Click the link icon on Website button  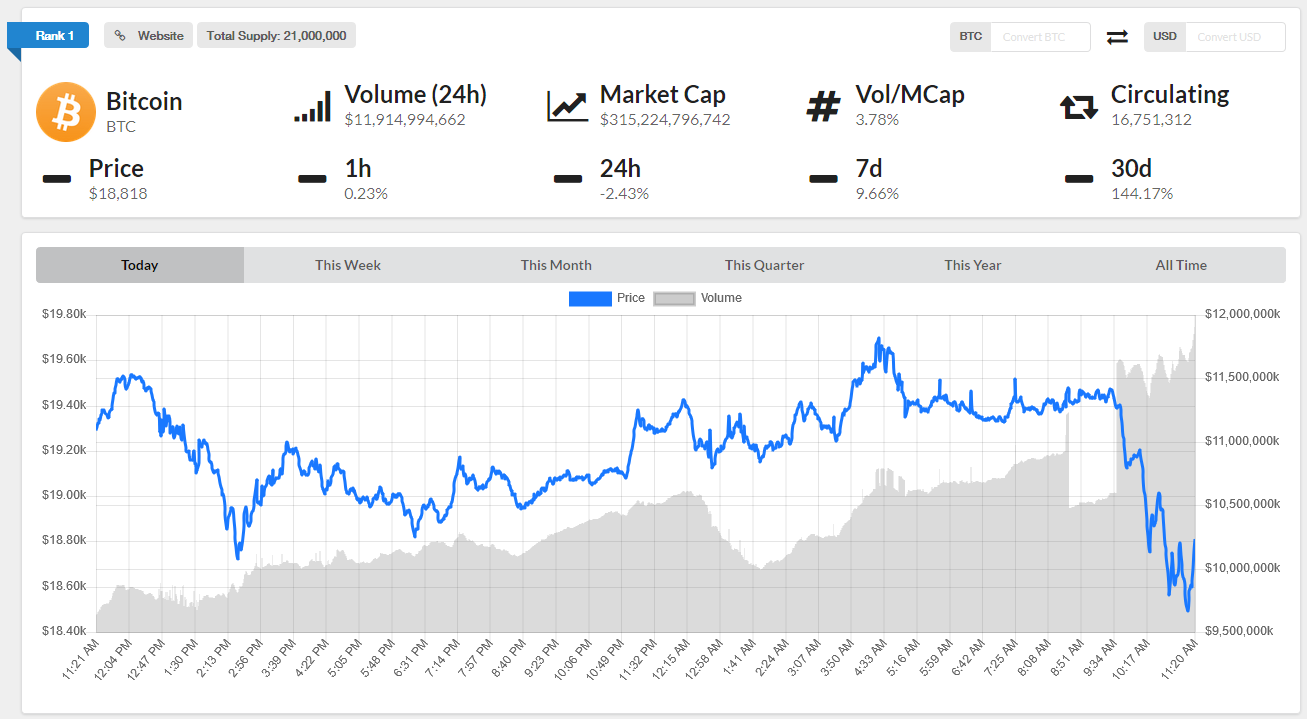point(120,36)
